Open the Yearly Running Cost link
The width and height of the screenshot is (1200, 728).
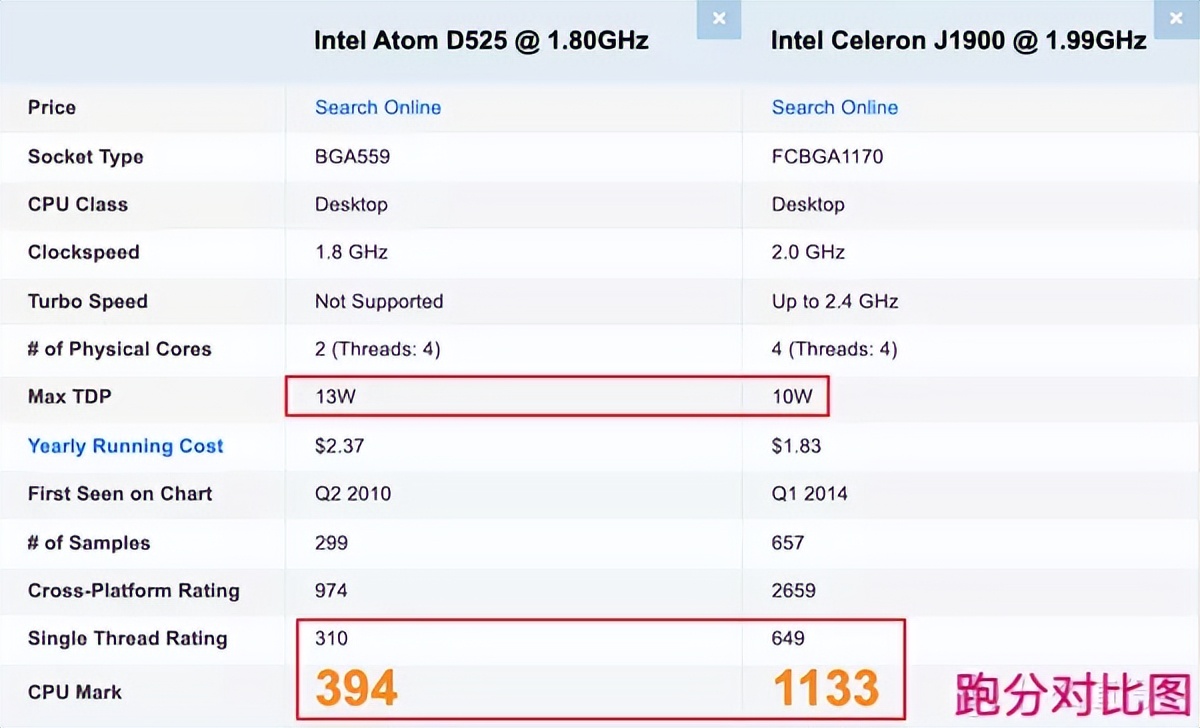125,446
